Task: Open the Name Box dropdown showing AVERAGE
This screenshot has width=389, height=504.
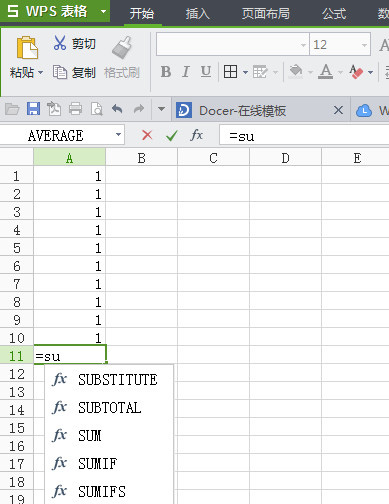Action: pos(118,135)
